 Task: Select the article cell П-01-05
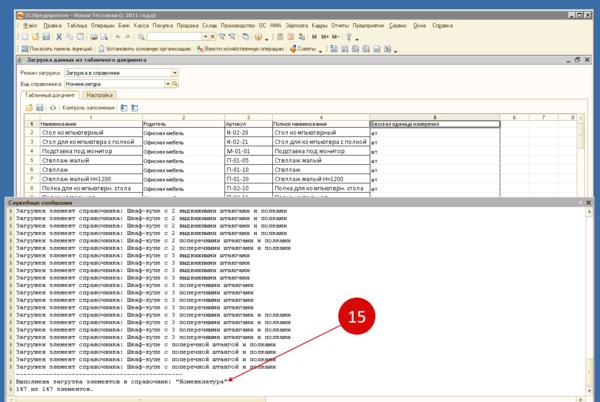[x=249, y=160]
